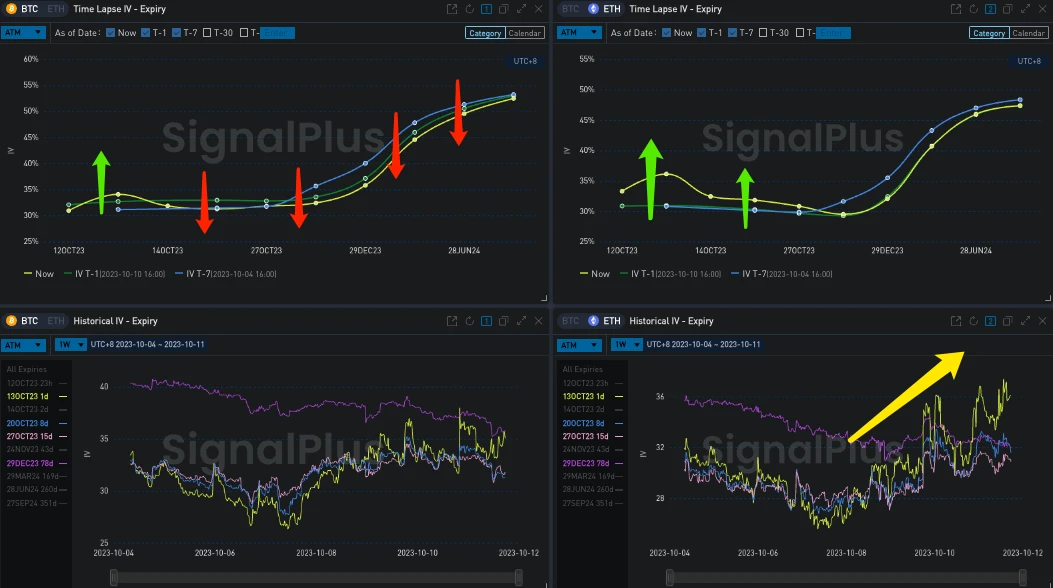Click the time range slider below BTC Historical IV
The width and height of the screenshot is (1053, 588).
[315, 577]
